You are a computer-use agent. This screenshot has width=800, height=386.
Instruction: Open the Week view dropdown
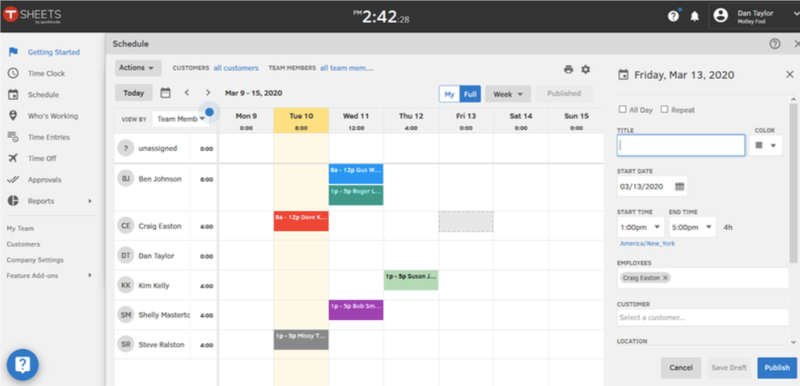pos(508,94)
